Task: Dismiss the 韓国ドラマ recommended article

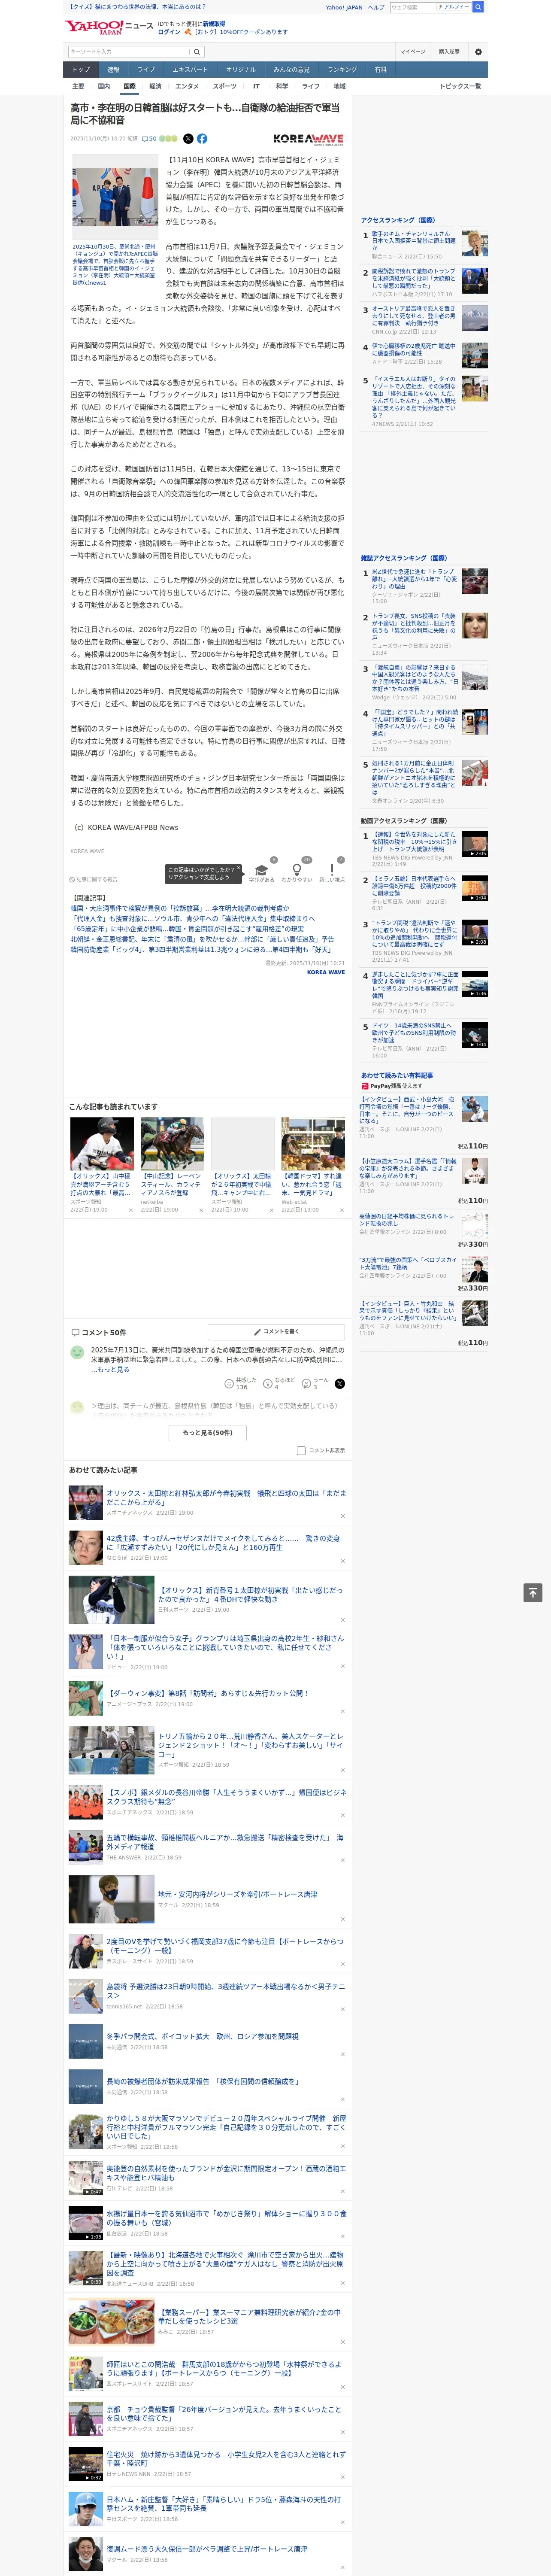Action: [341, 1210]
